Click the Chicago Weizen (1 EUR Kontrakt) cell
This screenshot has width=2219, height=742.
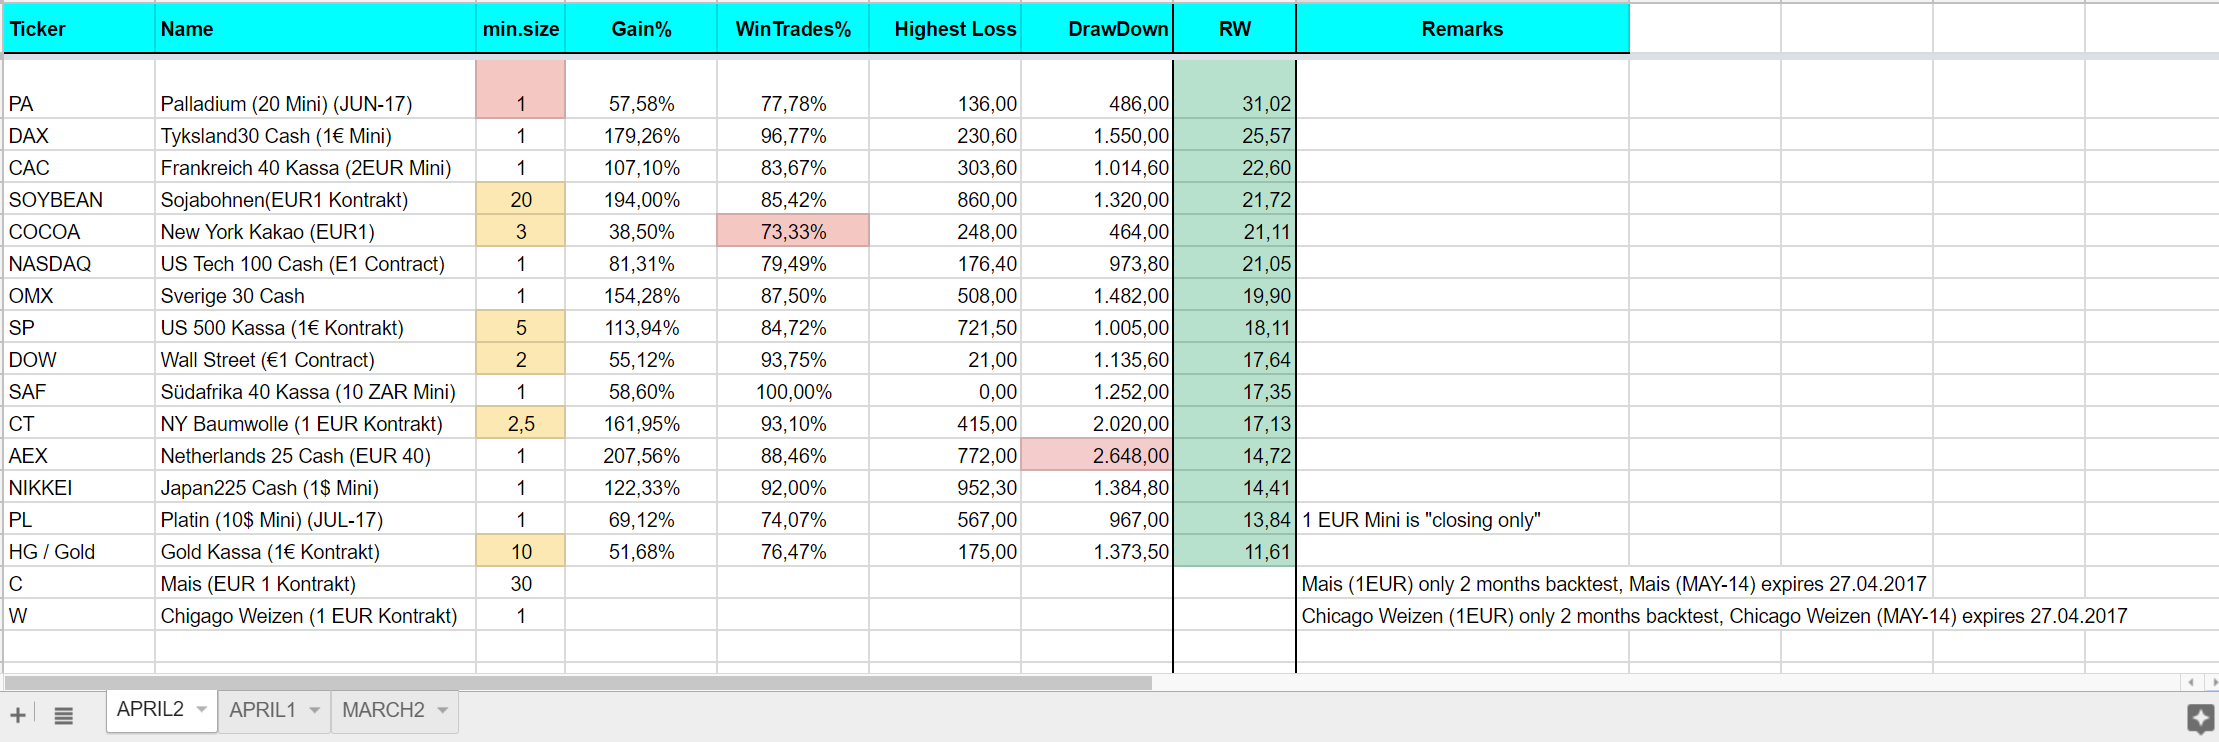click(315, 615)
